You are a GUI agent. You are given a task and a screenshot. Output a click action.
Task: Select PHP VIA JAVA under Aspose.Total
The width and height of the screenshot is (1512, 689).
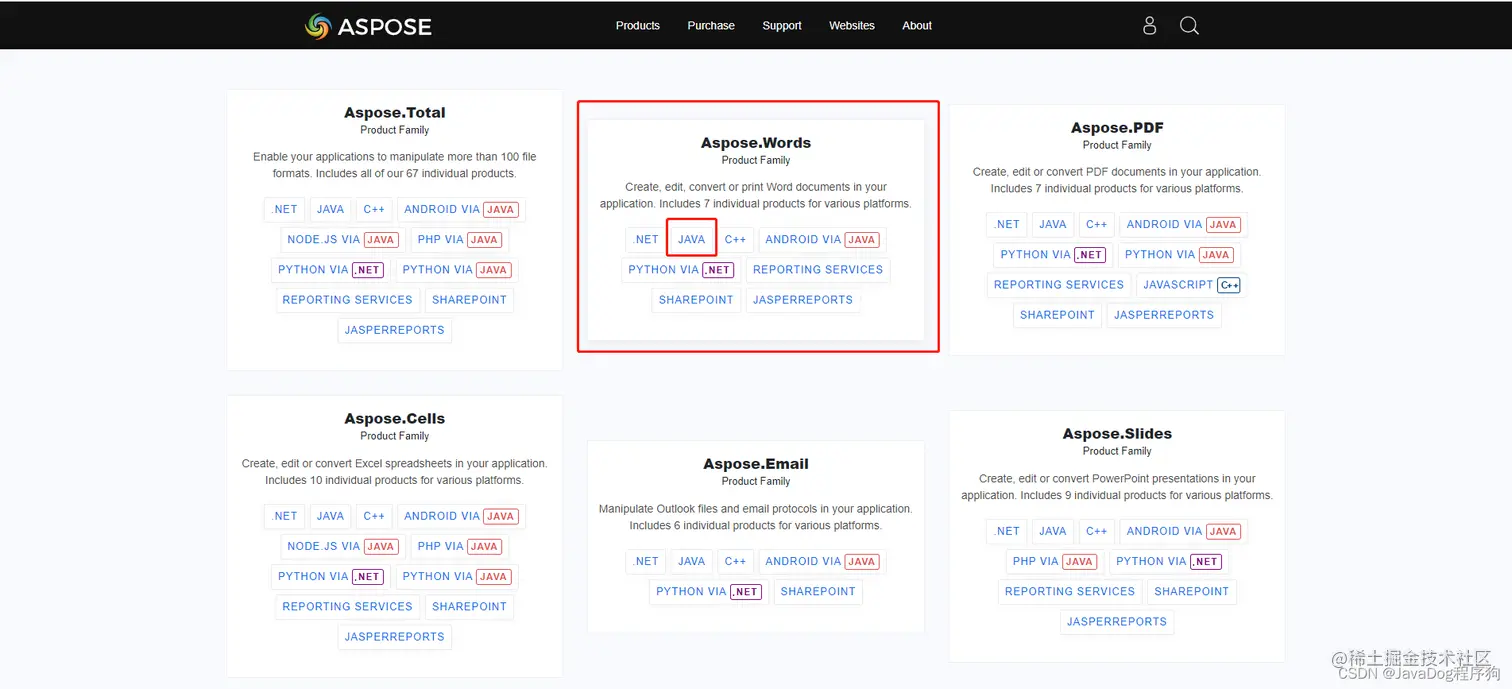pos(459,240)
